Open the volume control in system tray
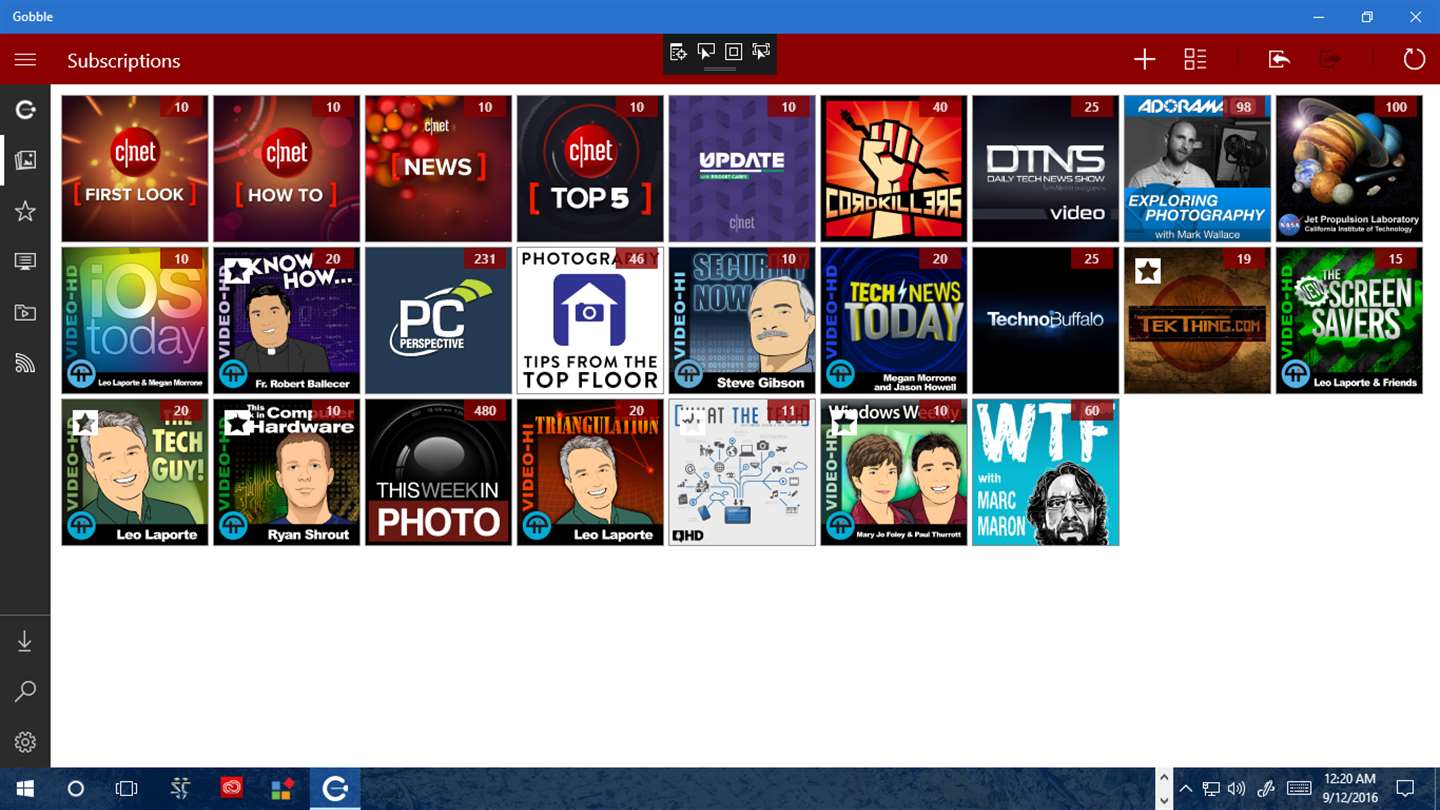 point(1237,789)
